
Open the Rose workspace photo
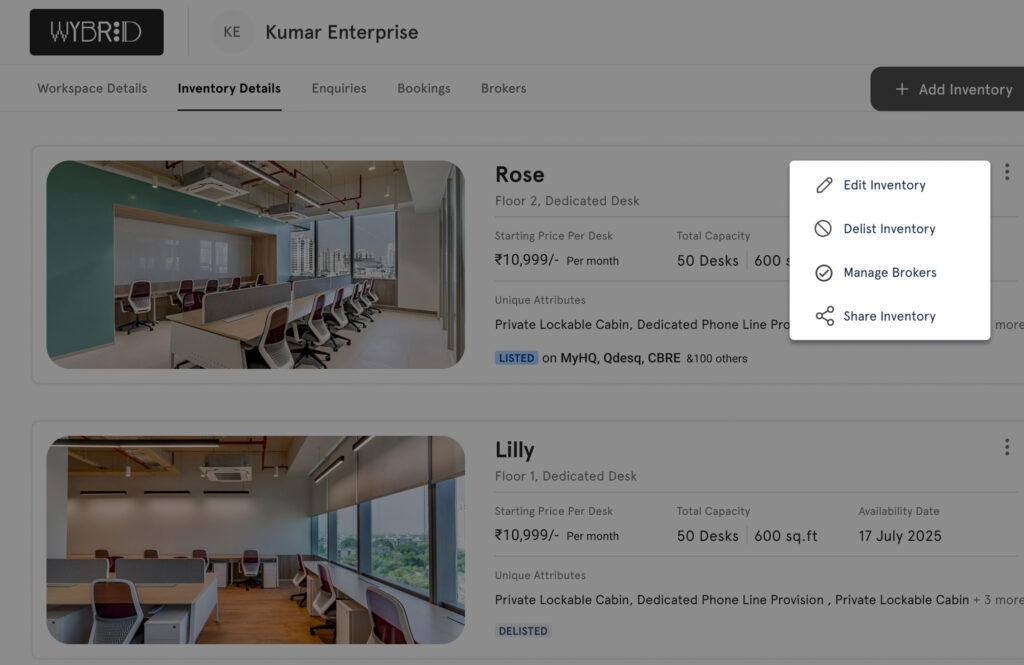point(255,264)
